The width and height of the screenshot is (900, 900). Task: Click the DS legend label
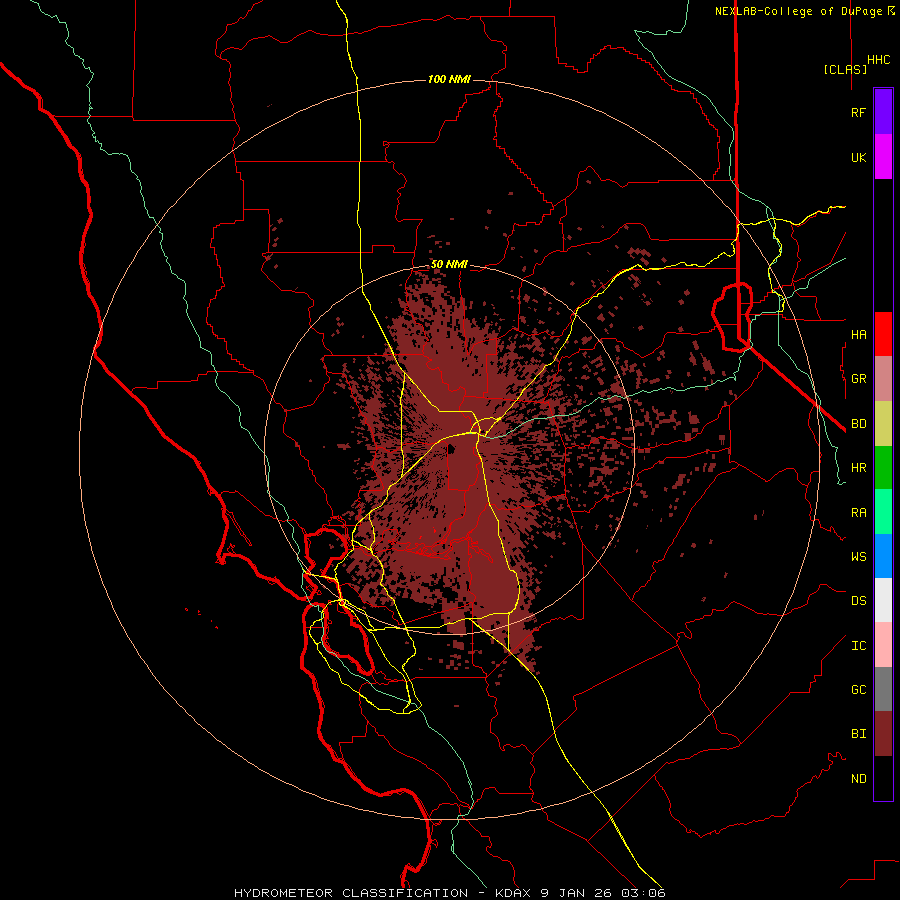858,601
